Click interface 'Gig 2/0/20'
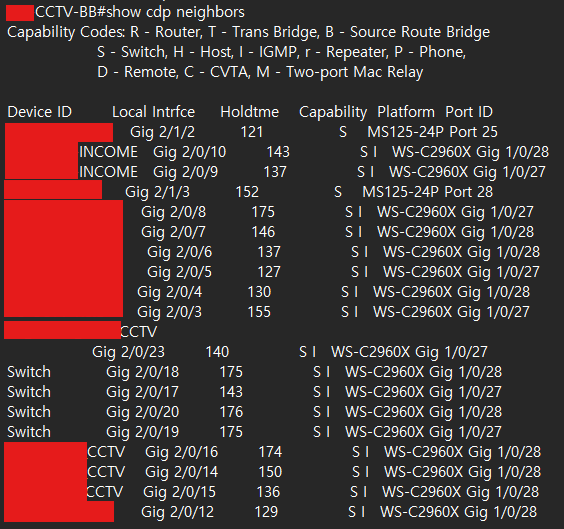Viewport: 564px width, 529px height. coord(142,412)
